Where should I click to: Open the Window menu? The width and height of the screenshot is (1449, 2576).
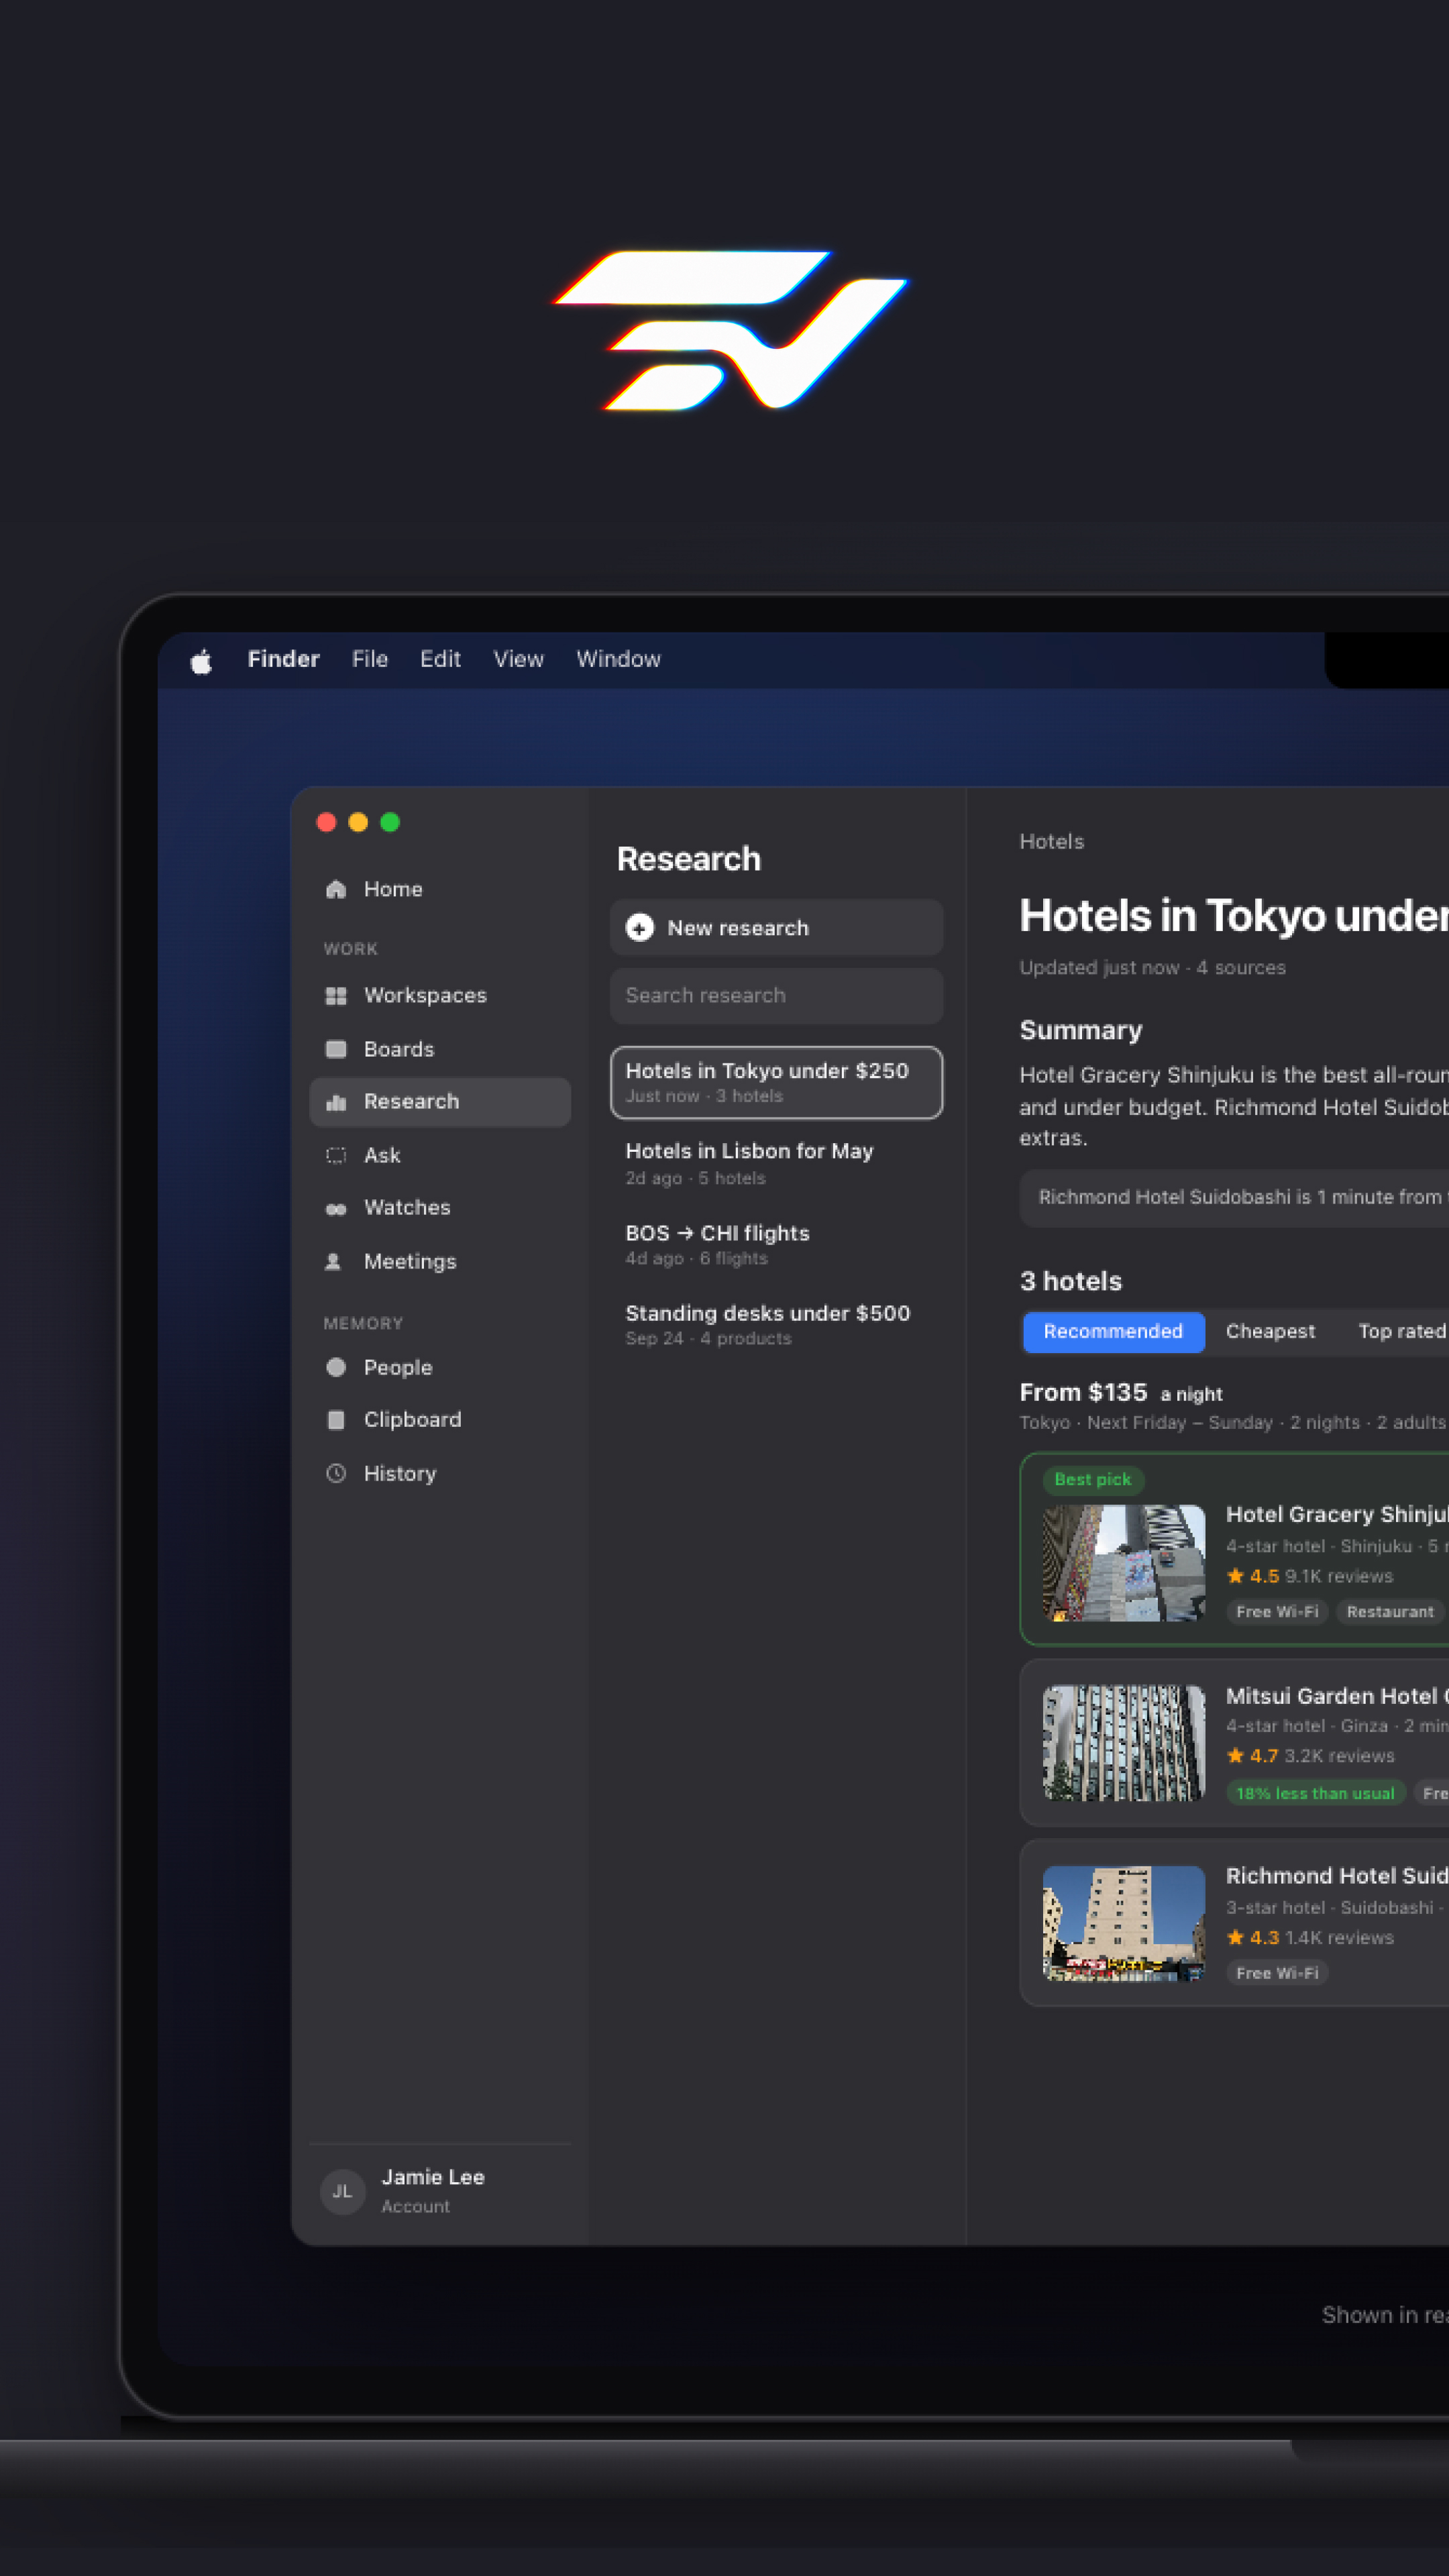pyautogui.click(x=618, y=659)
